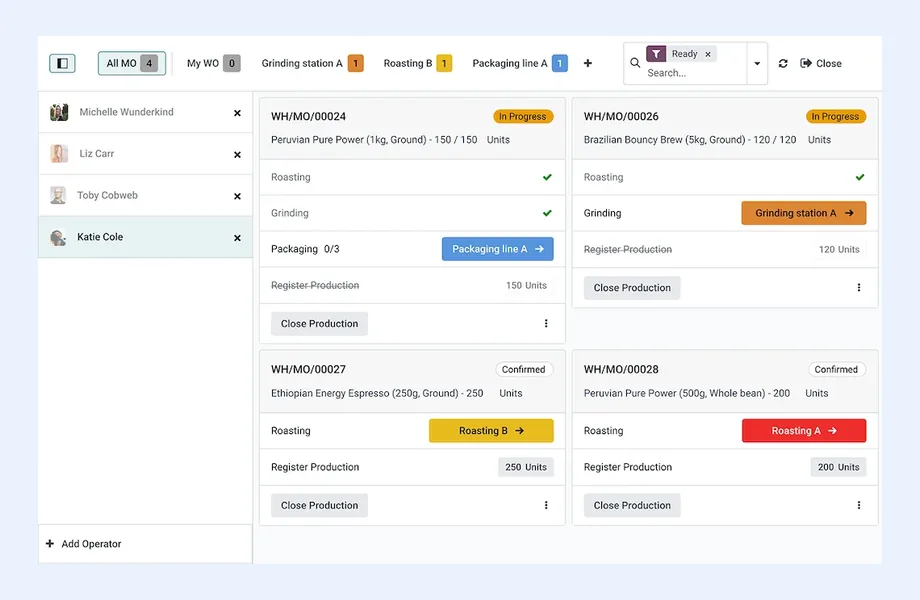Click Confirmed badge on WH/MO/00027

point(523,370)
